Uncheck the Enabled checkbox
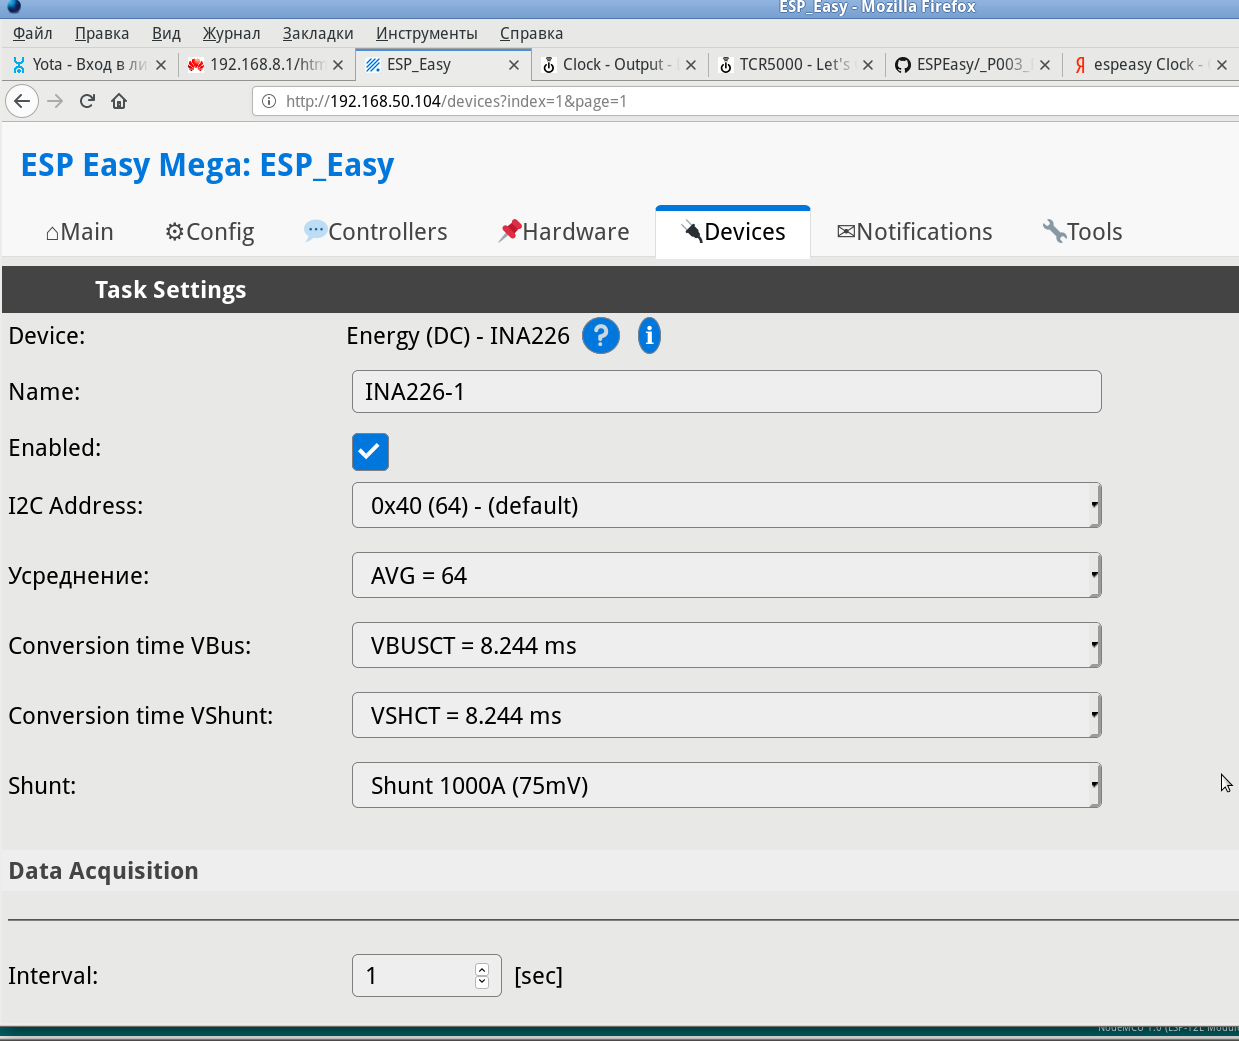 tap(370, 452)
